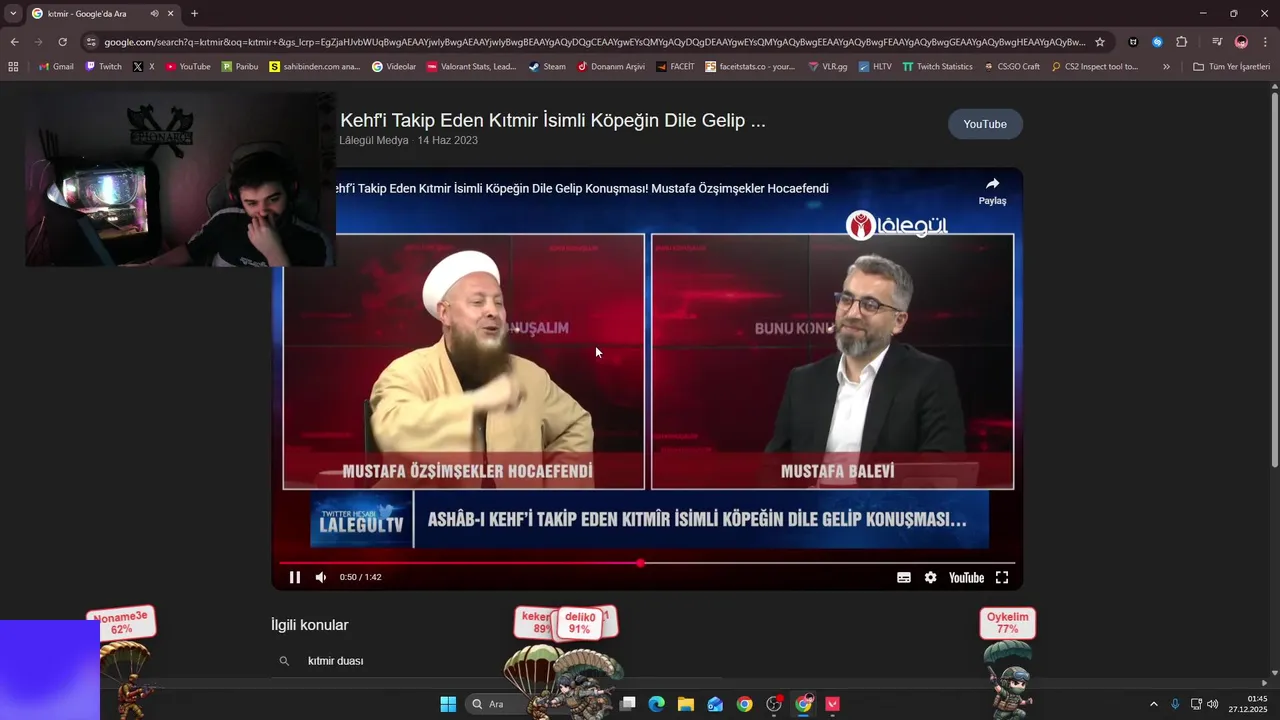Open X bookmark
This screenshot has height=720, width=1280.
click(x=144, y=67)
